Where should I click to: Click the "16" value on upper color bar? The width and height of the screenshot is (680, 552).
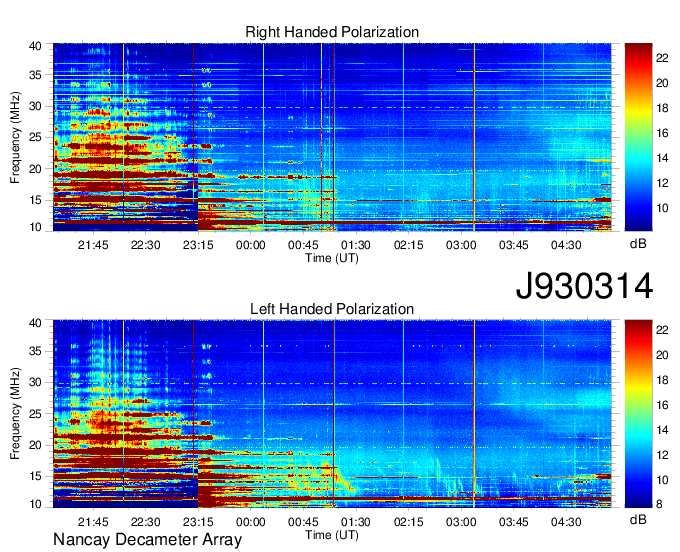click(662, 133)
